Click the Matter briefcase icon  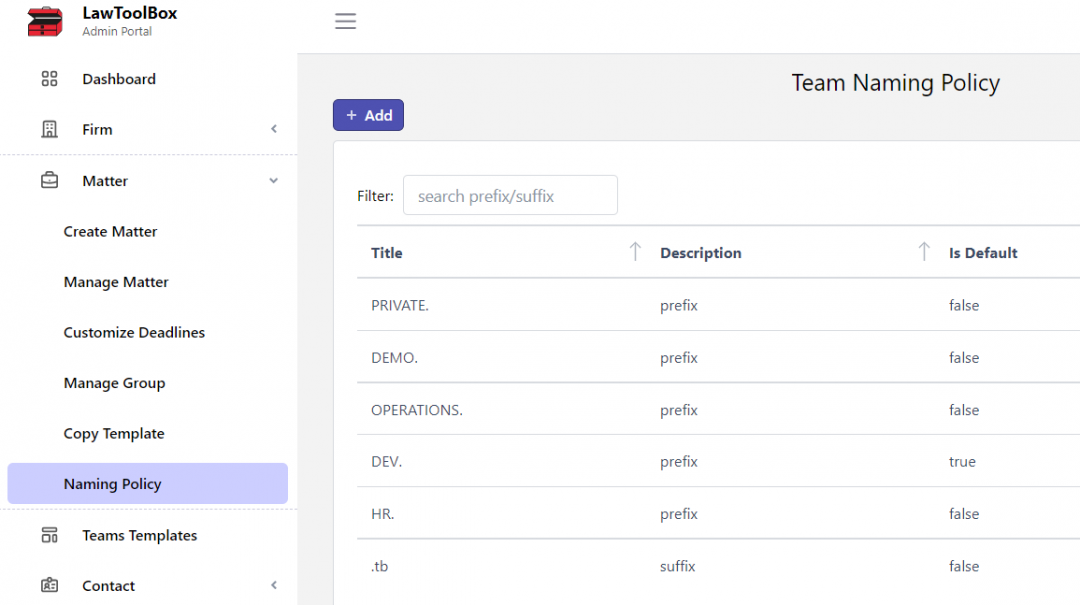pos(49,180)
